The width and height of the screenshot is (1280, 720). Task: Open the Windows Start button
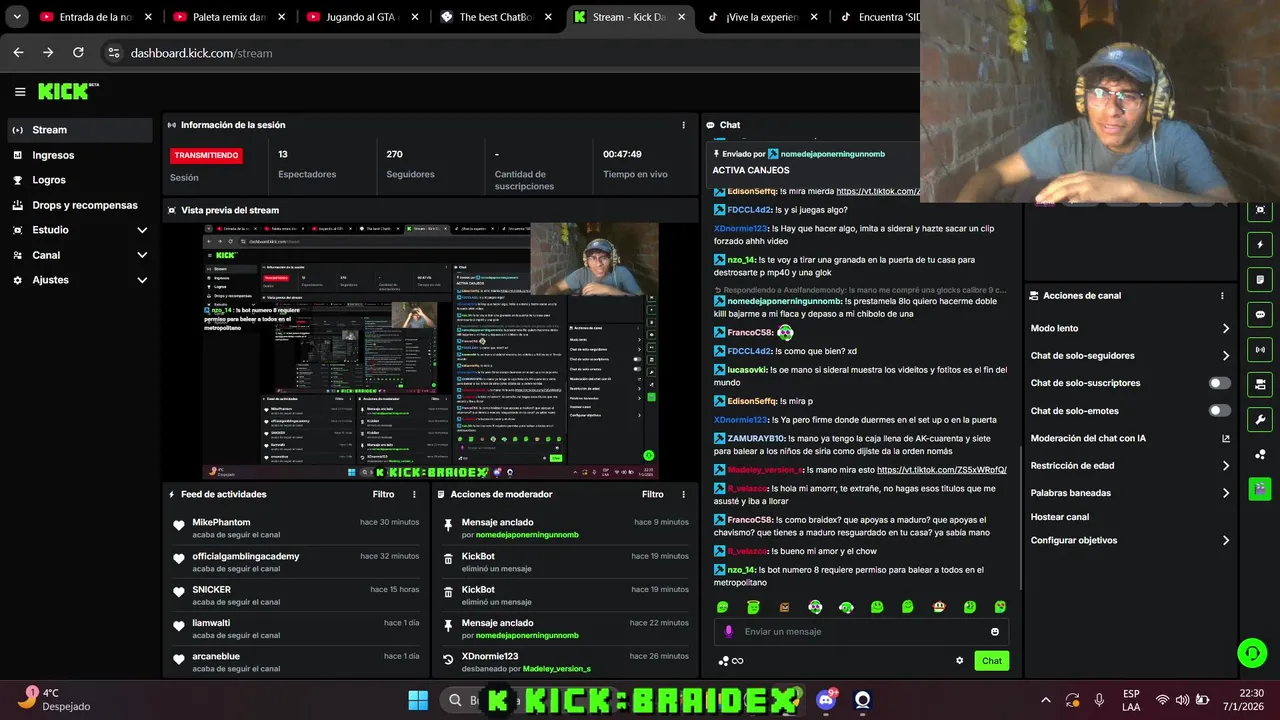418,700
